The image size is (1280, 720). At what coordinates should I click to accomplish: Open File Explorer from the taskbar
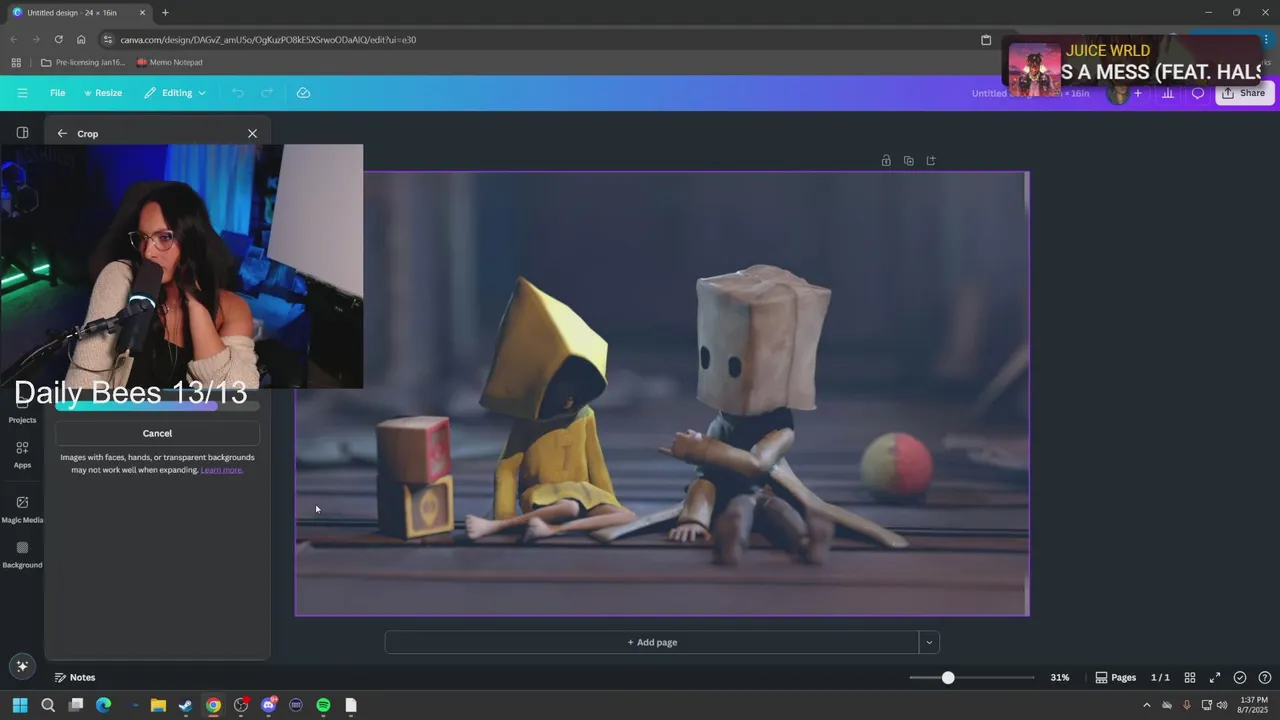click(158, 705)
